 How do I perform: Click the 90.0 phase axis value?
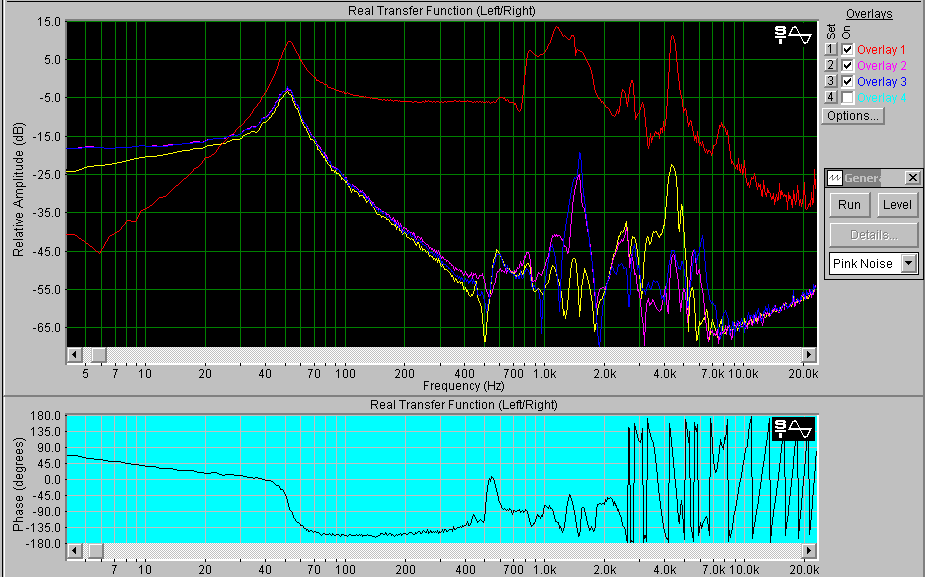(49, 448)
